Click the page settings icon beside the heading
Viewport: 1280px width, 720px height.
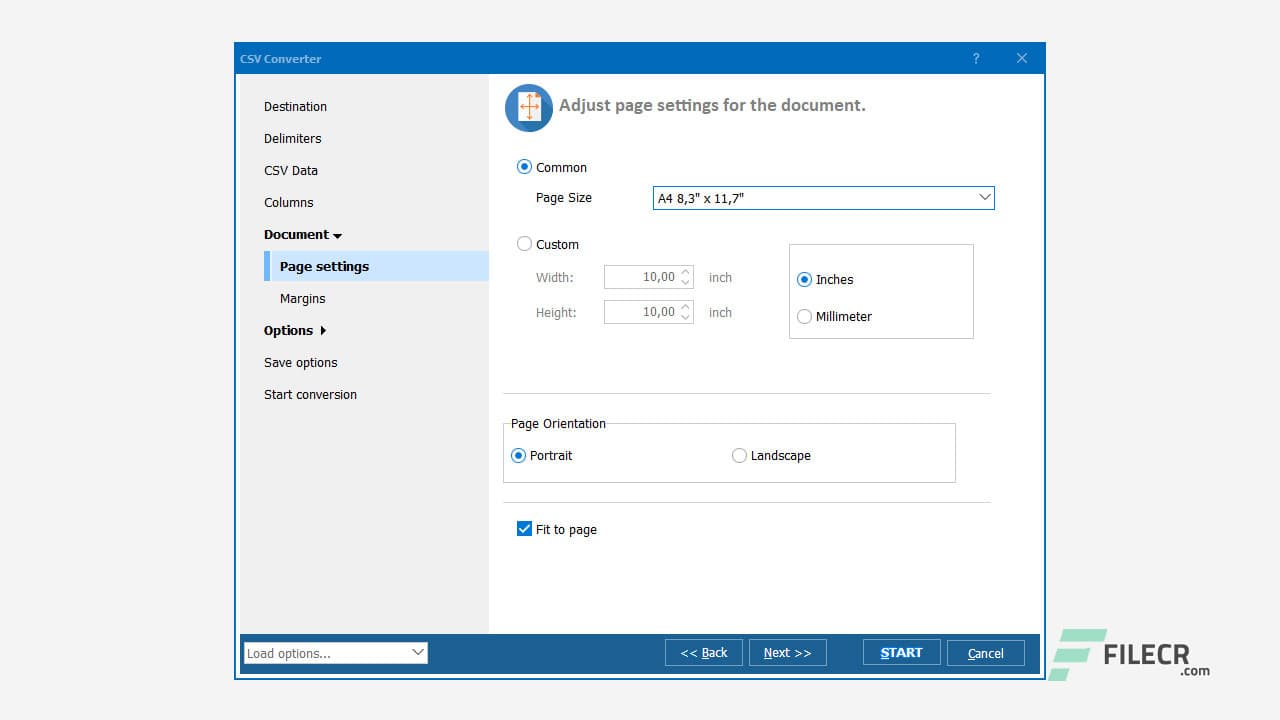coord(528,106)
